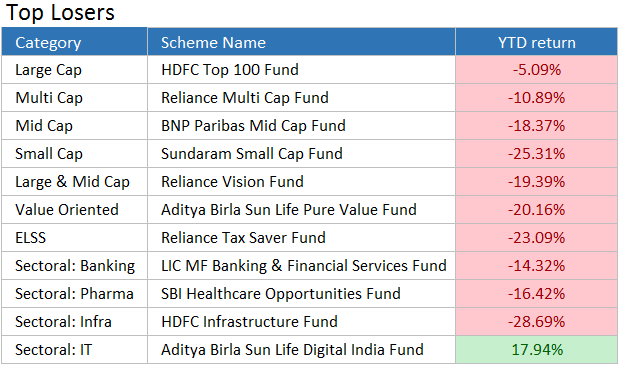Click the Top Losers title
The image size is (620, 365).
click(x=60, y=13)
